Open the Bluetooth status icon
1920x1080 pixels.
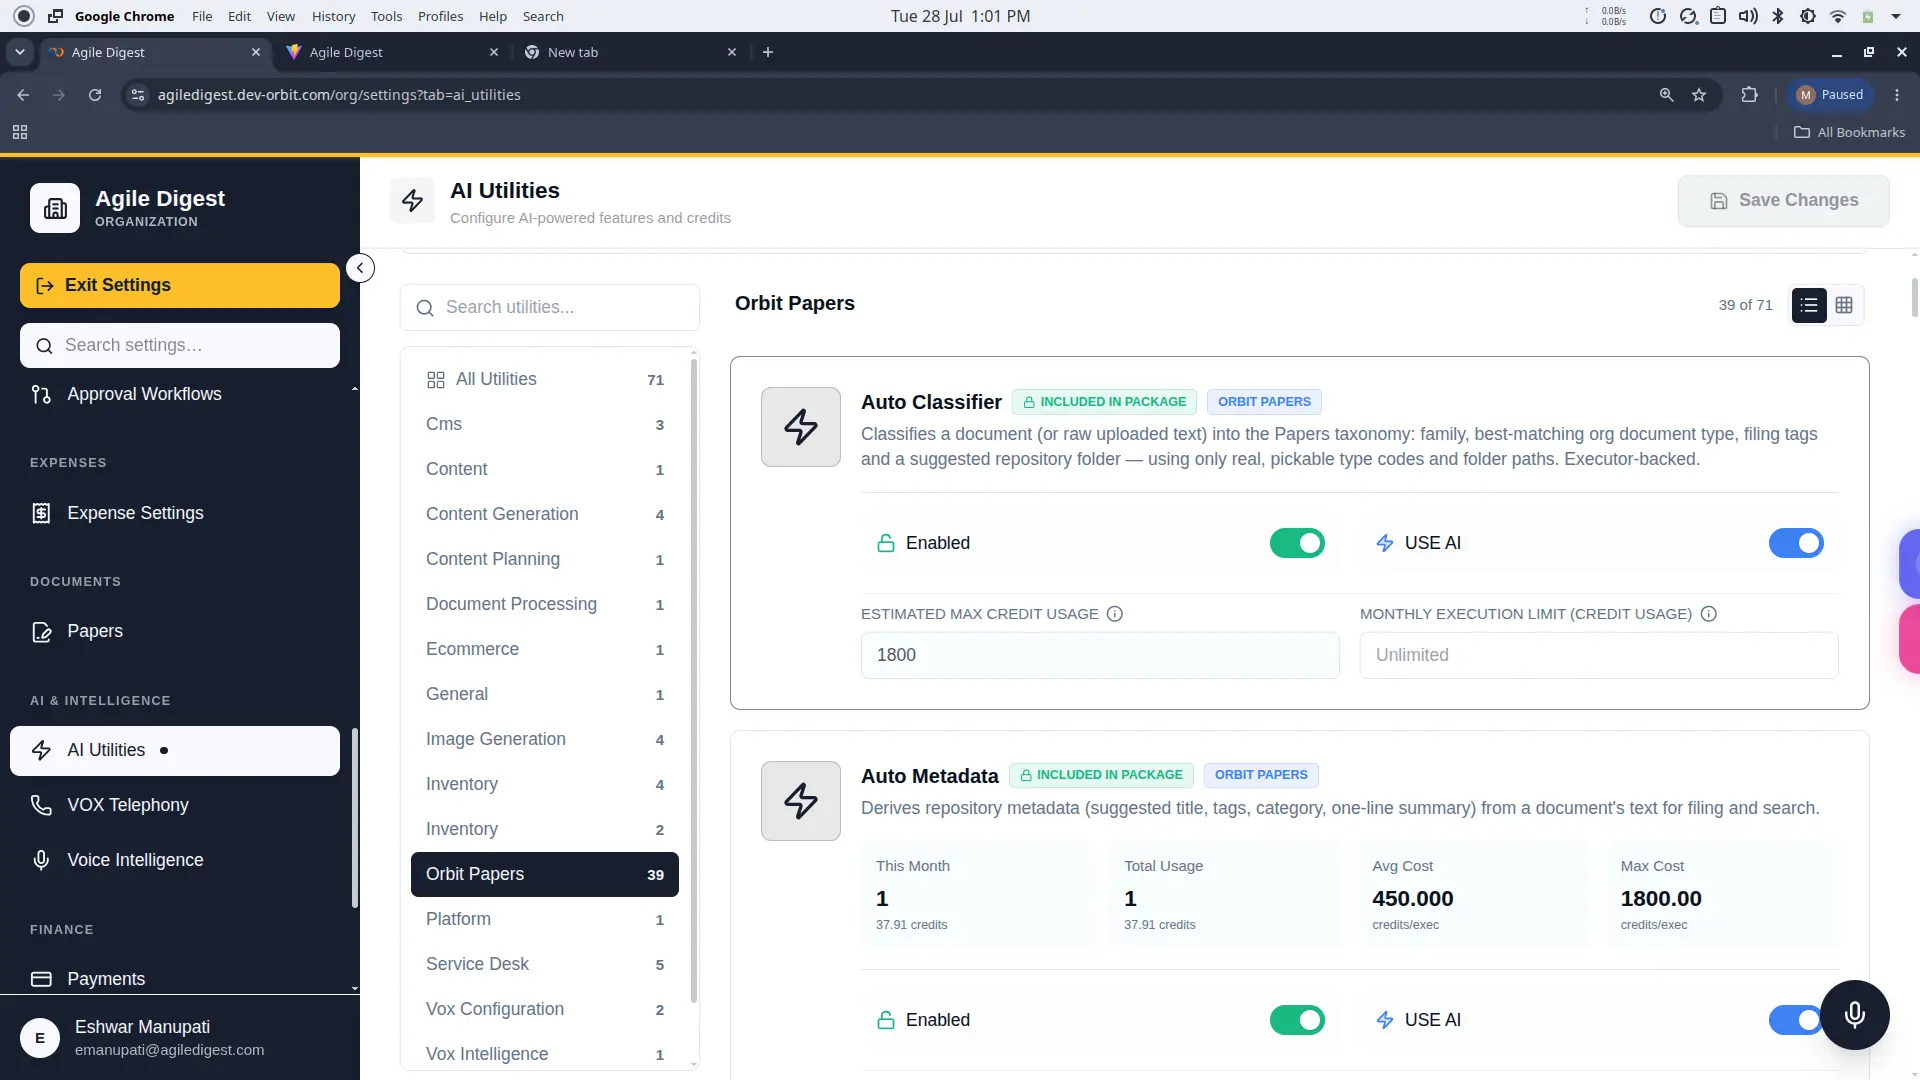tap(1778, 16)
